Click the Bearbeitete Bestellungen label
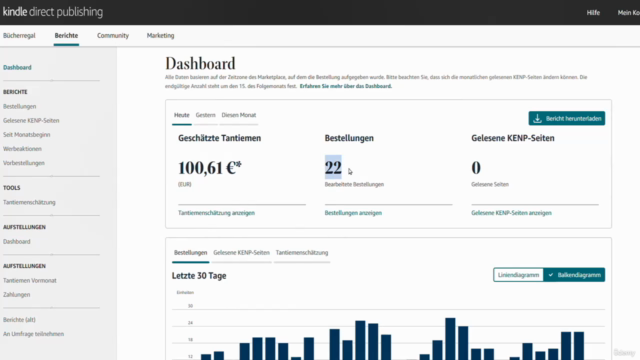This screenshot has height=360, width=640. 354,184
